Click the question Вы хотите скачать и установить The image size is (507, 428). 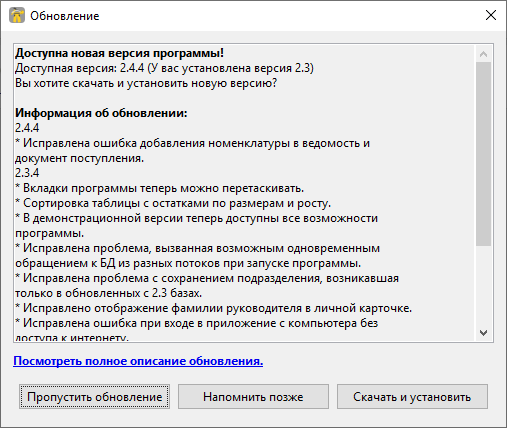point(146,83)
